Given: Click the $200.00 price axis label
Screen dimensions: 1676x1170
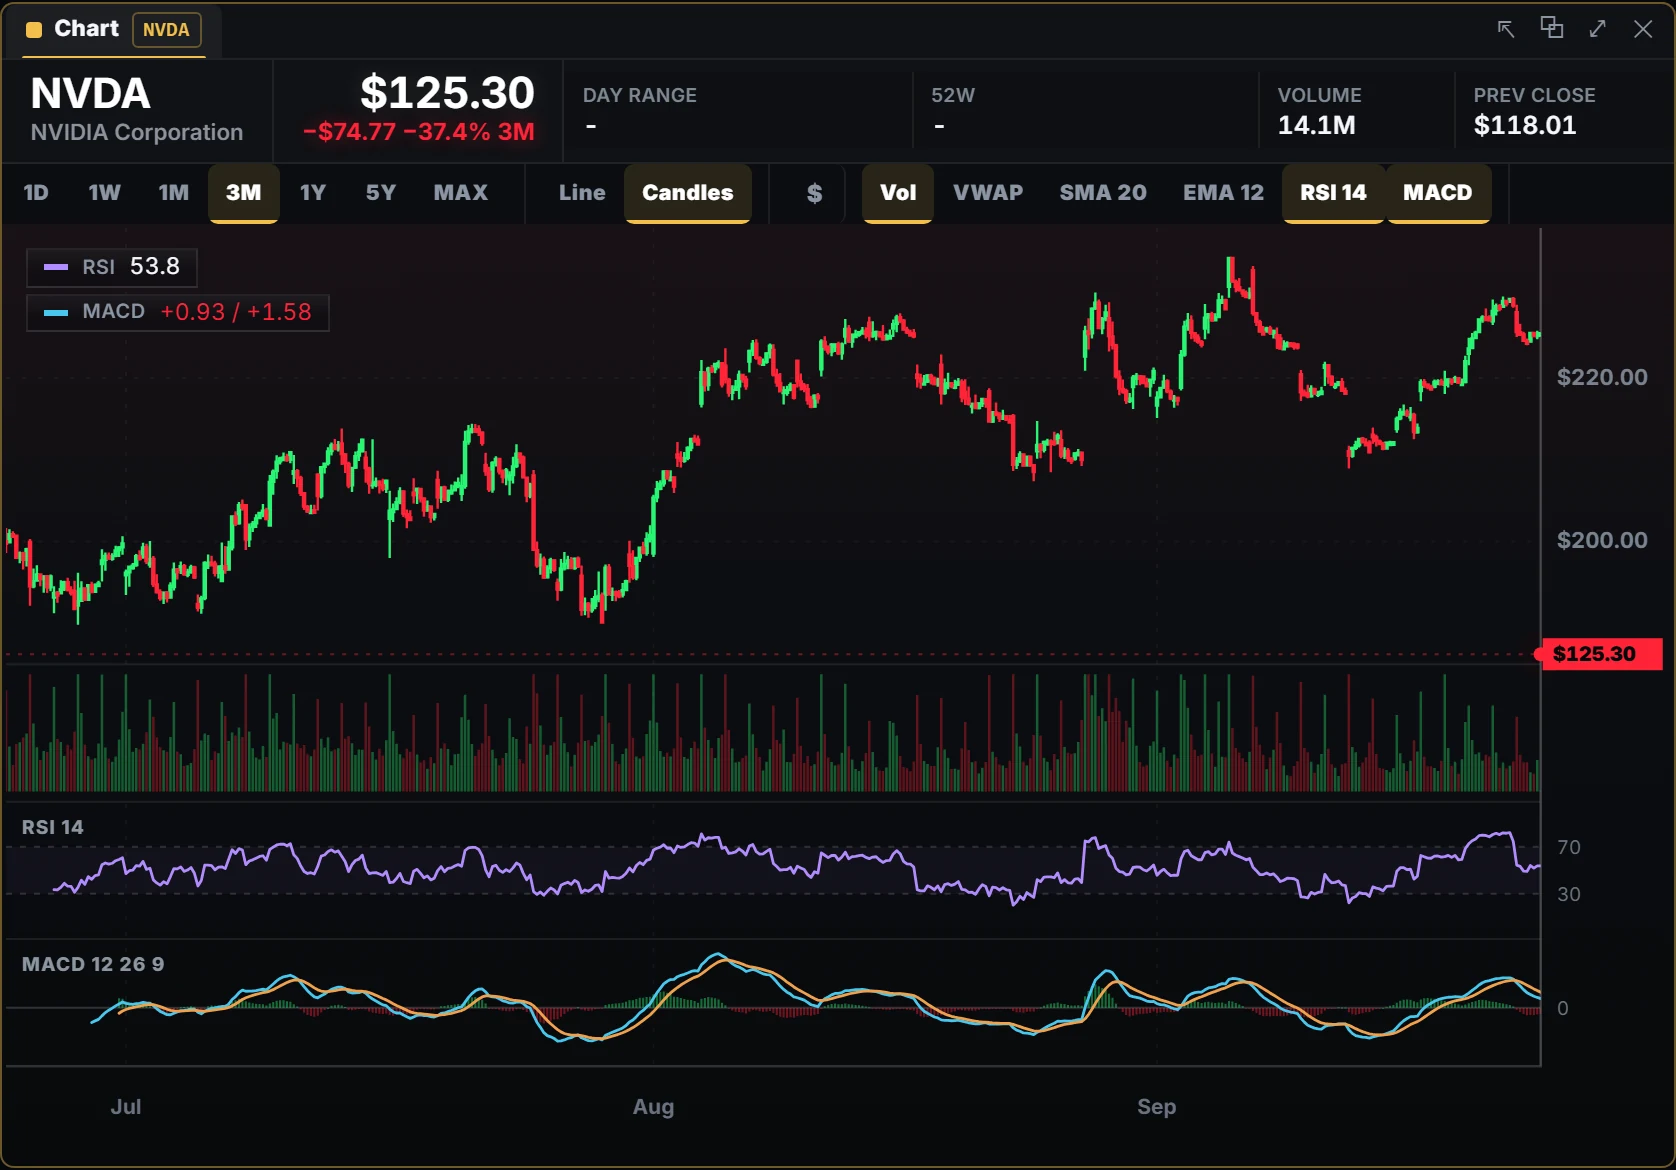Looking at the screenshot, I should coord(1602,540).
